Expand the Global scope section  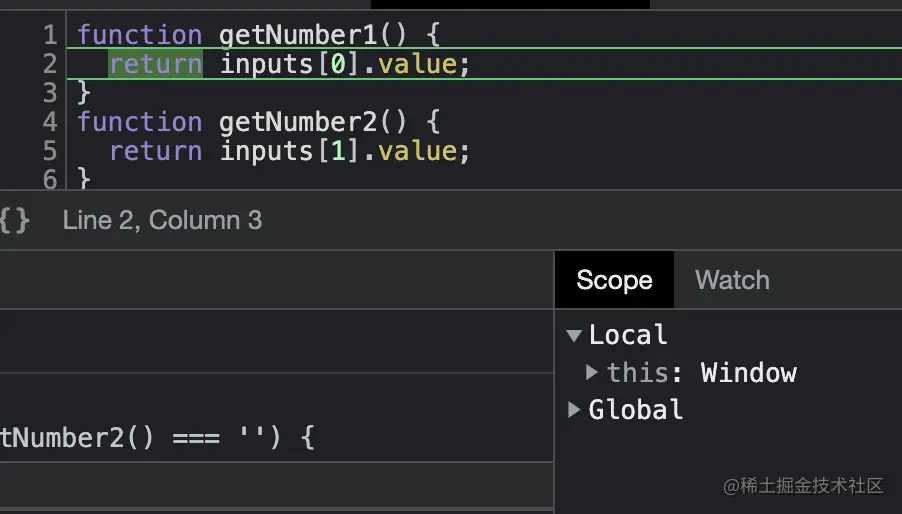(x=574, y=410)
